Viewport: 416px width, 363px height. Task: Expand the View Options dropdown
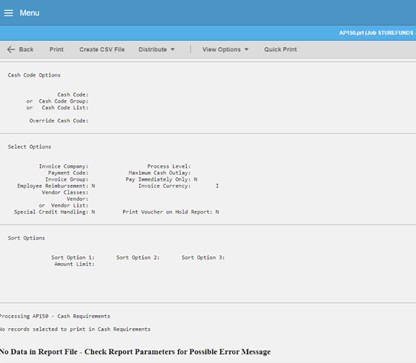225,49
